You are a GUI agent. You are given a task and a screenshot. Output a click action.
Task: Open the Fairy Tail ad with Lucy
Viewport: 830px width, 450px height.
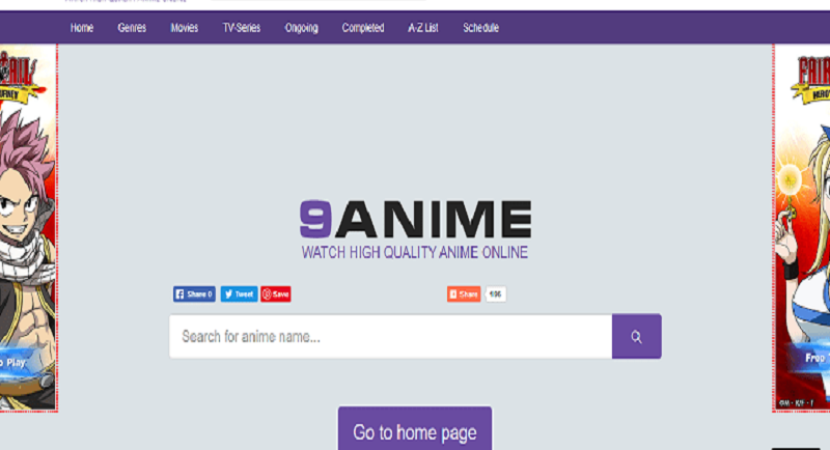[801, 228]
